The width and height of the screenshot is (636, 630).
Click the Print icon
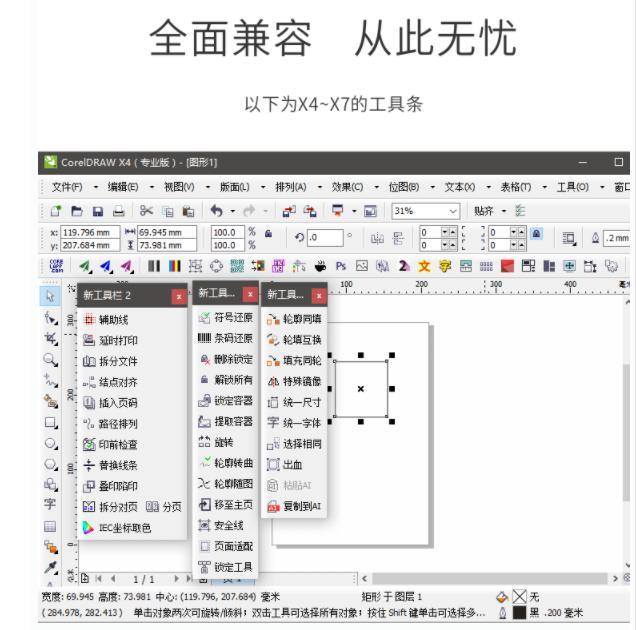pos(118,211)
